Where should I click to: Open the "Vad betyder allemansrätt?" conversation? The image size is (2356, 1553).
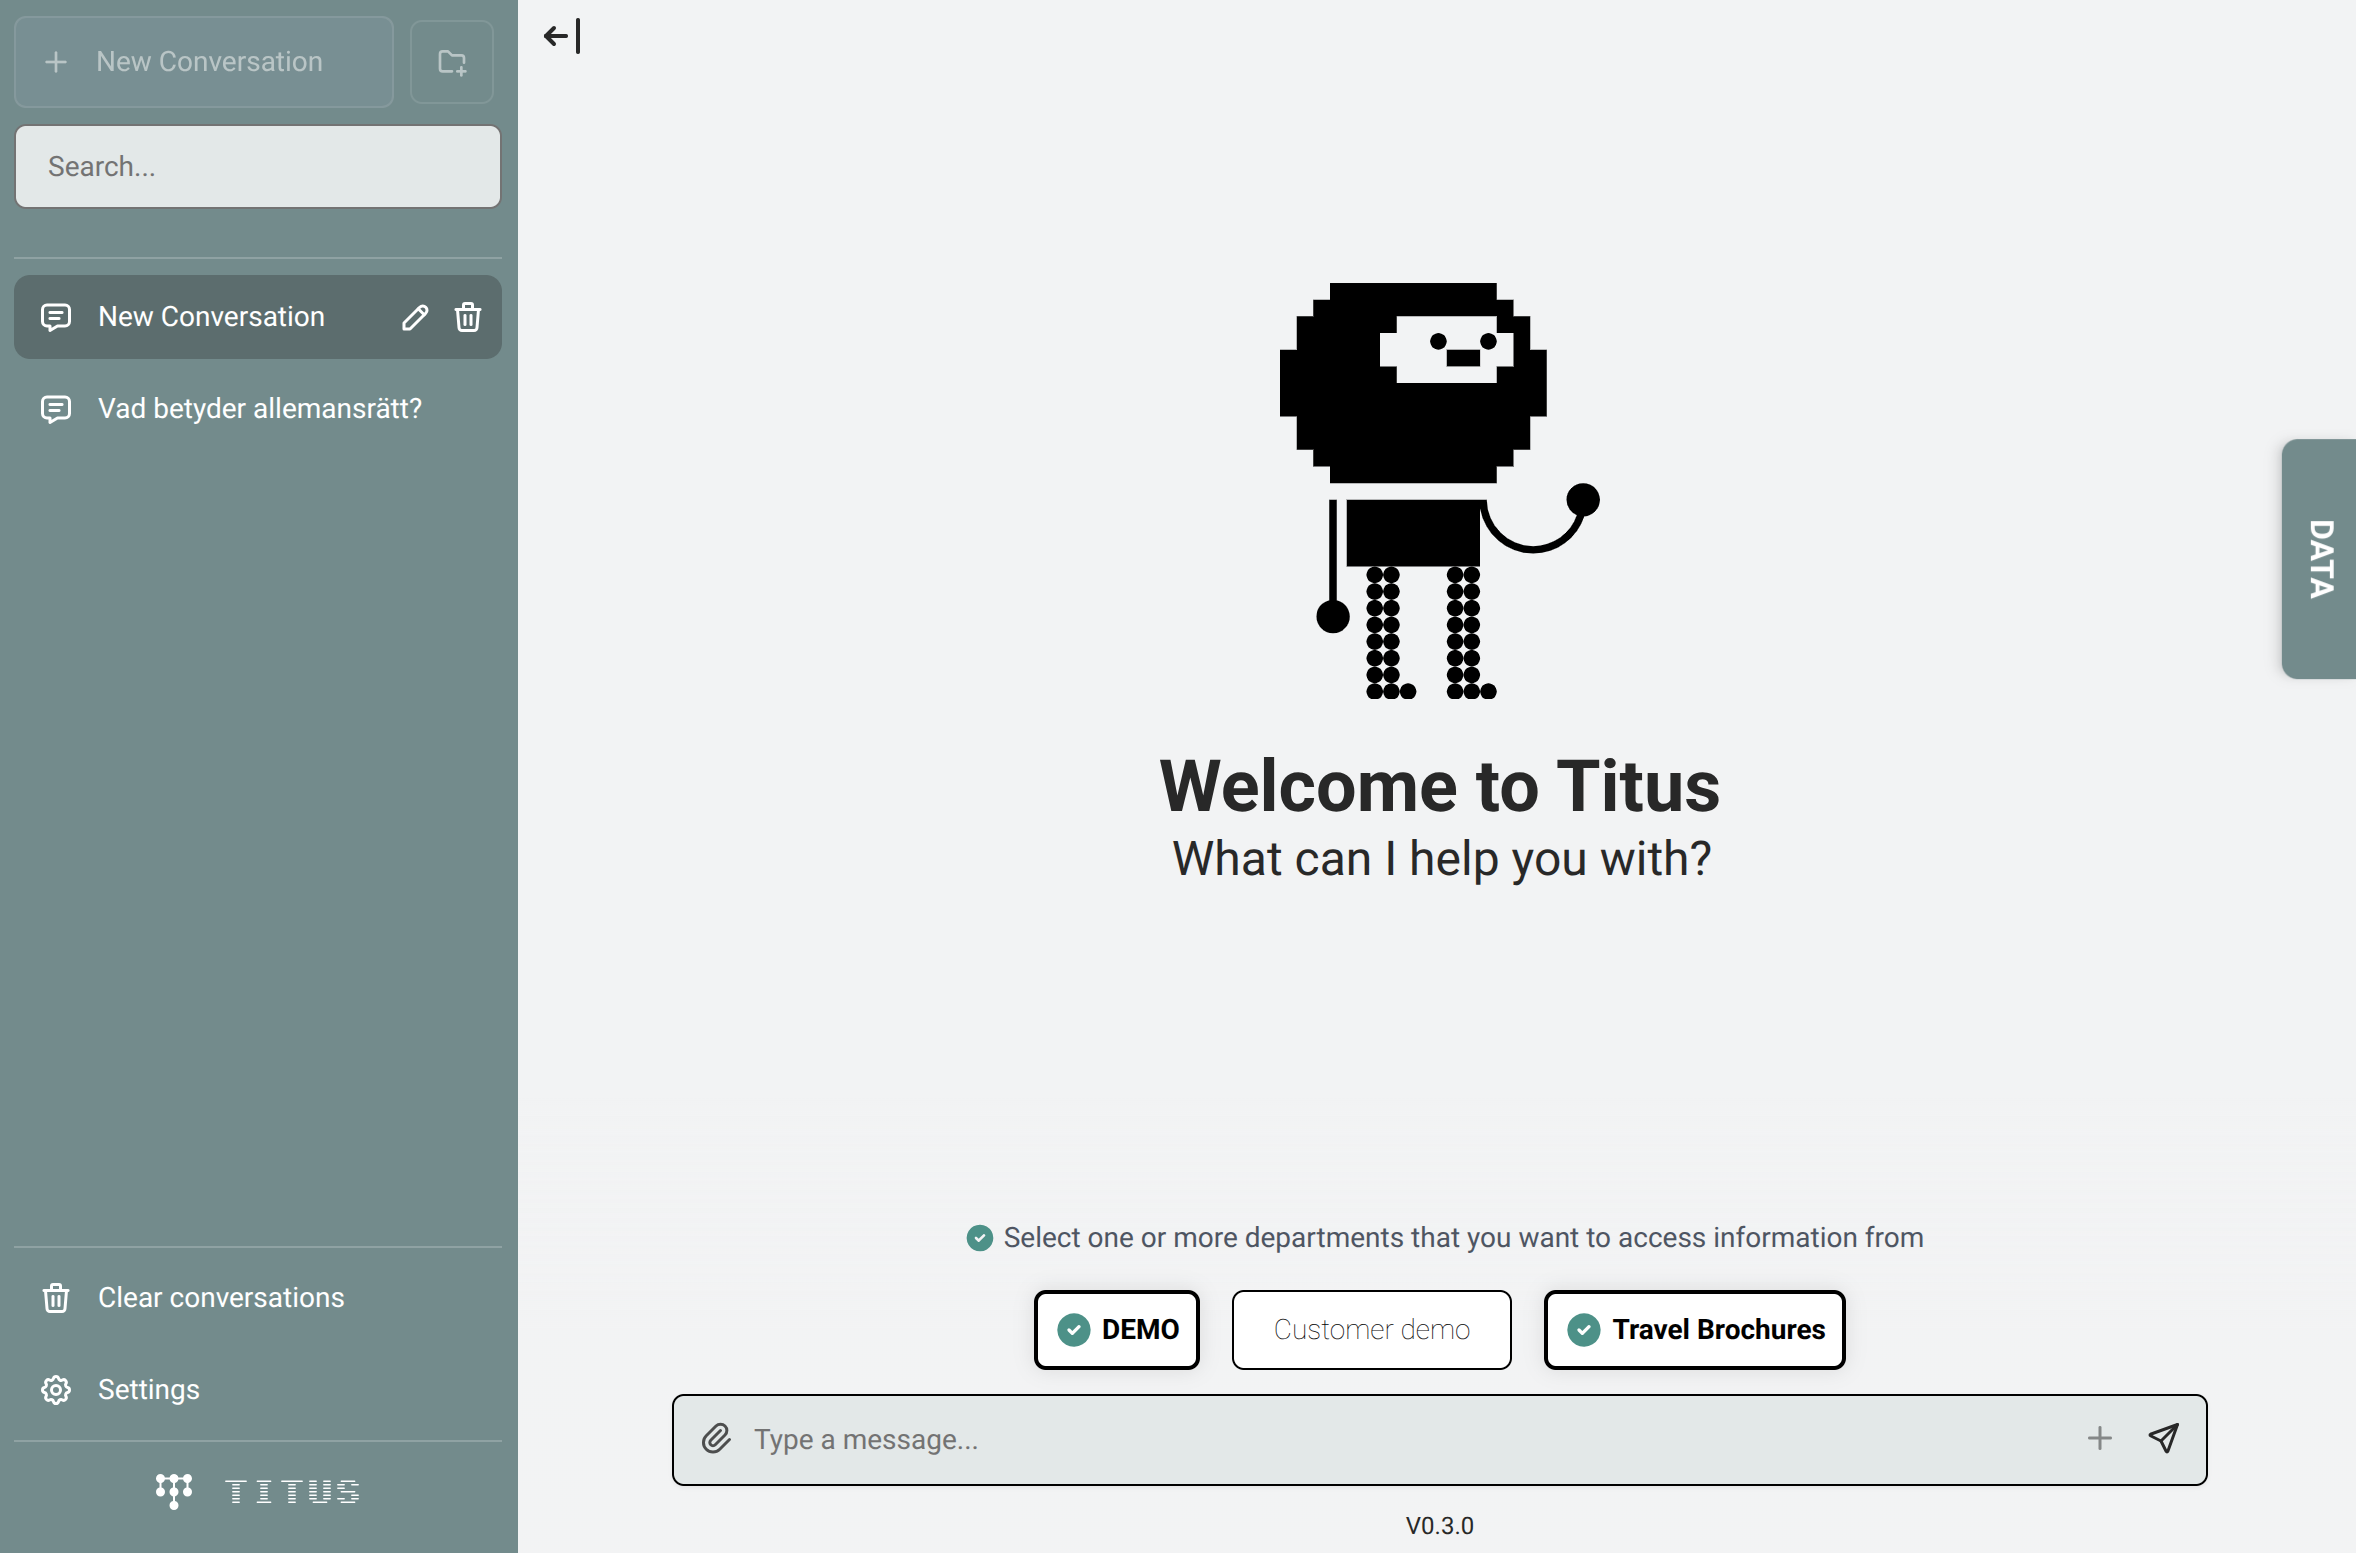pyautogui.click(x=259, y=409)
